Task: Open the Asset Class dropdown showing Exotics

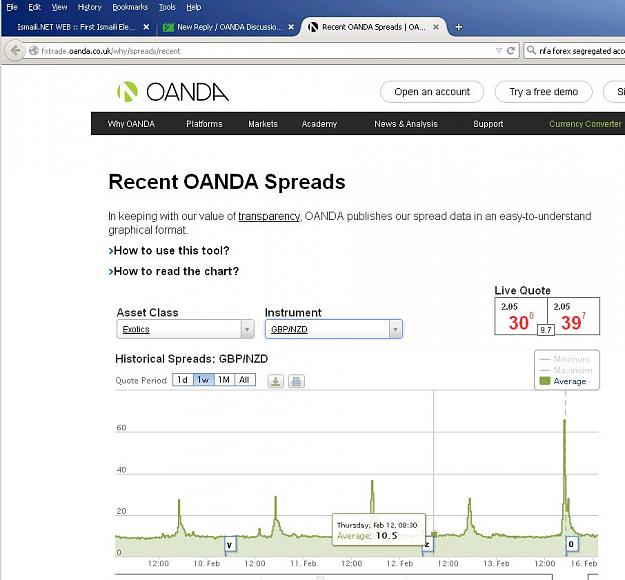Action: click(x=185, y=329)
